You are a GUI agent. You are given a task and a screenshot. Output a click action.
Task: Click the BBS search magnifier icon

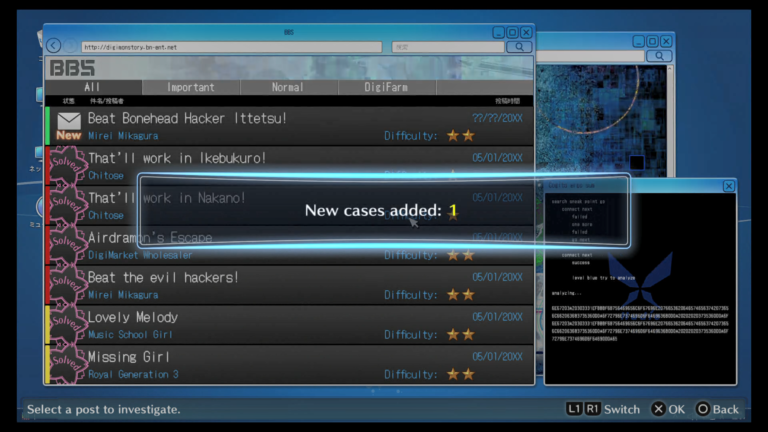click(519, 46)
